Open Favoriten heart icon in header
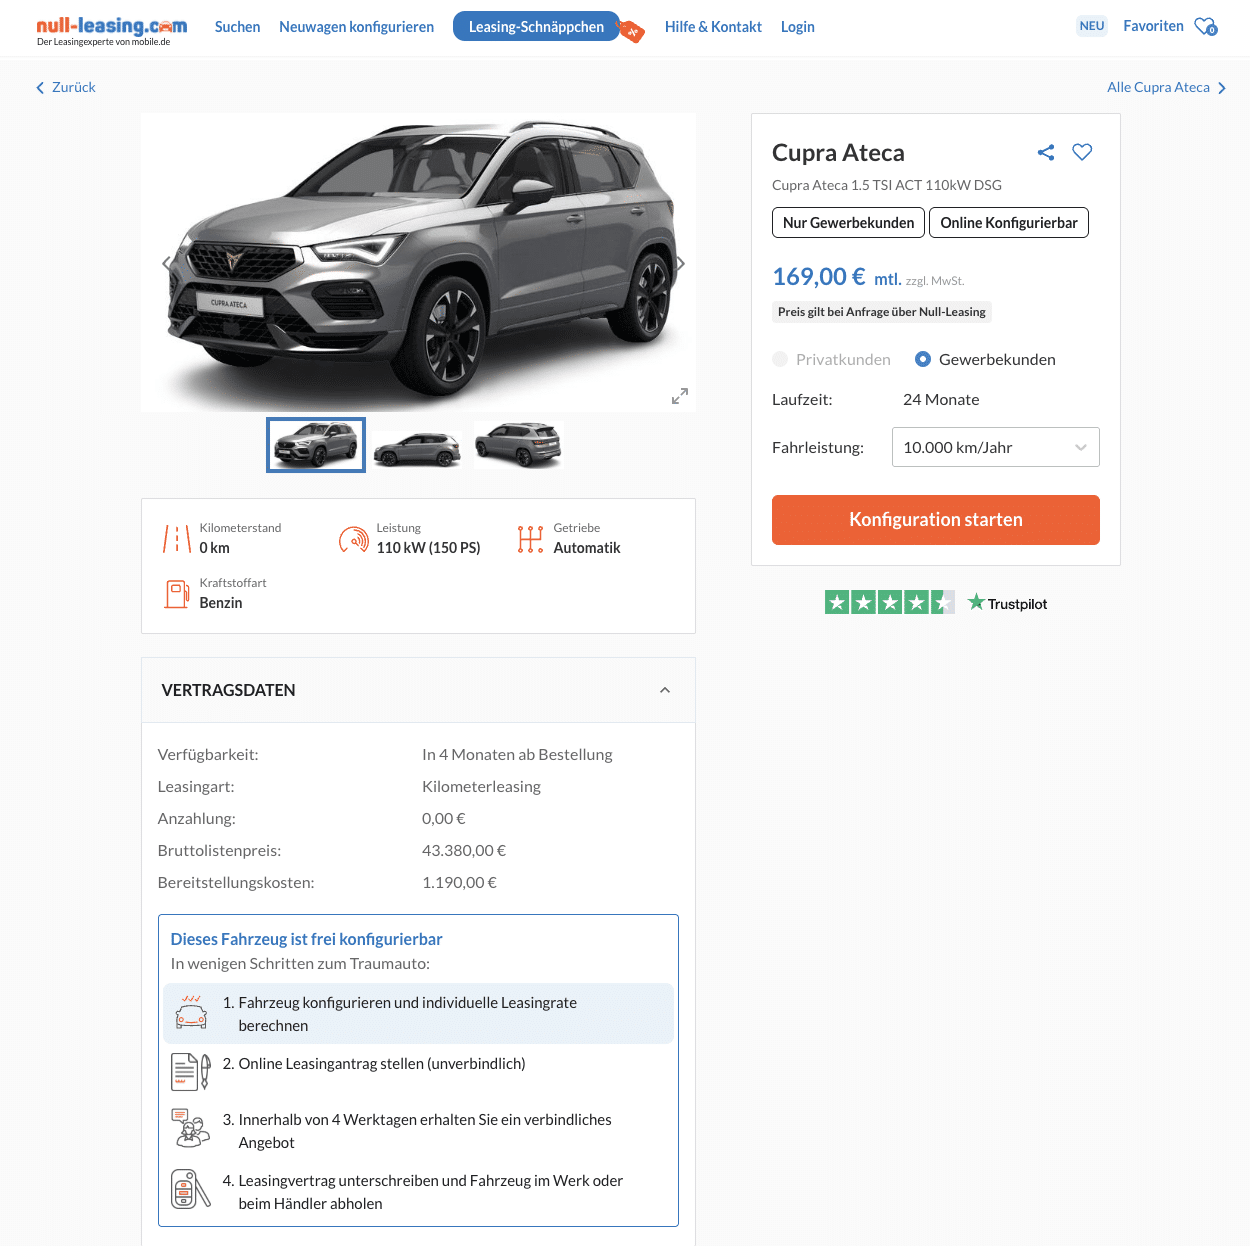1250x1246 pixels. tap(1205, 27)
